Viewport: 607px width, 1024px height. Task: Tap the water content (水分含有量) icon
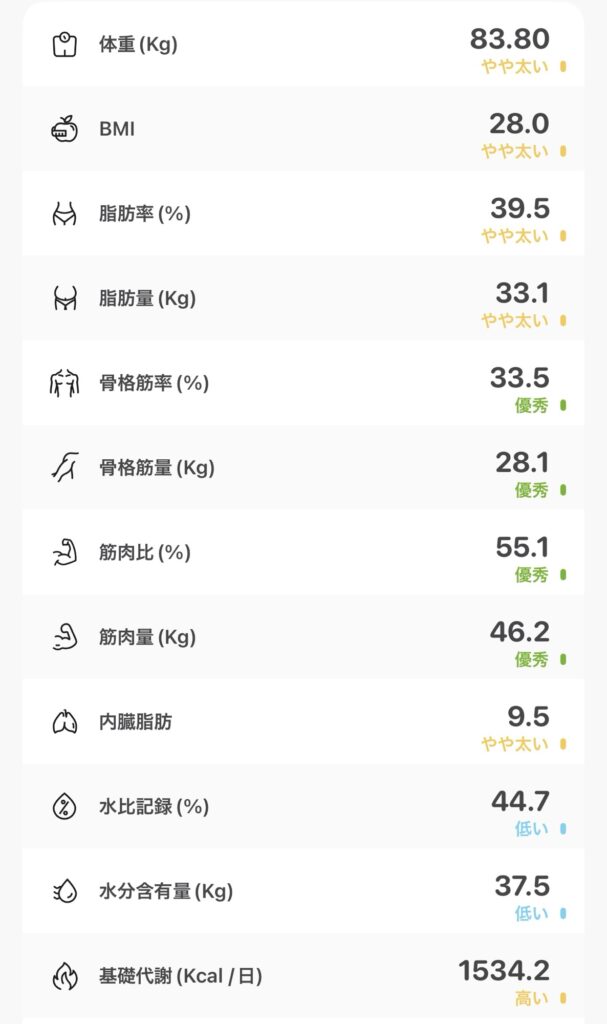pyautogui.click(x=65, y=890)
